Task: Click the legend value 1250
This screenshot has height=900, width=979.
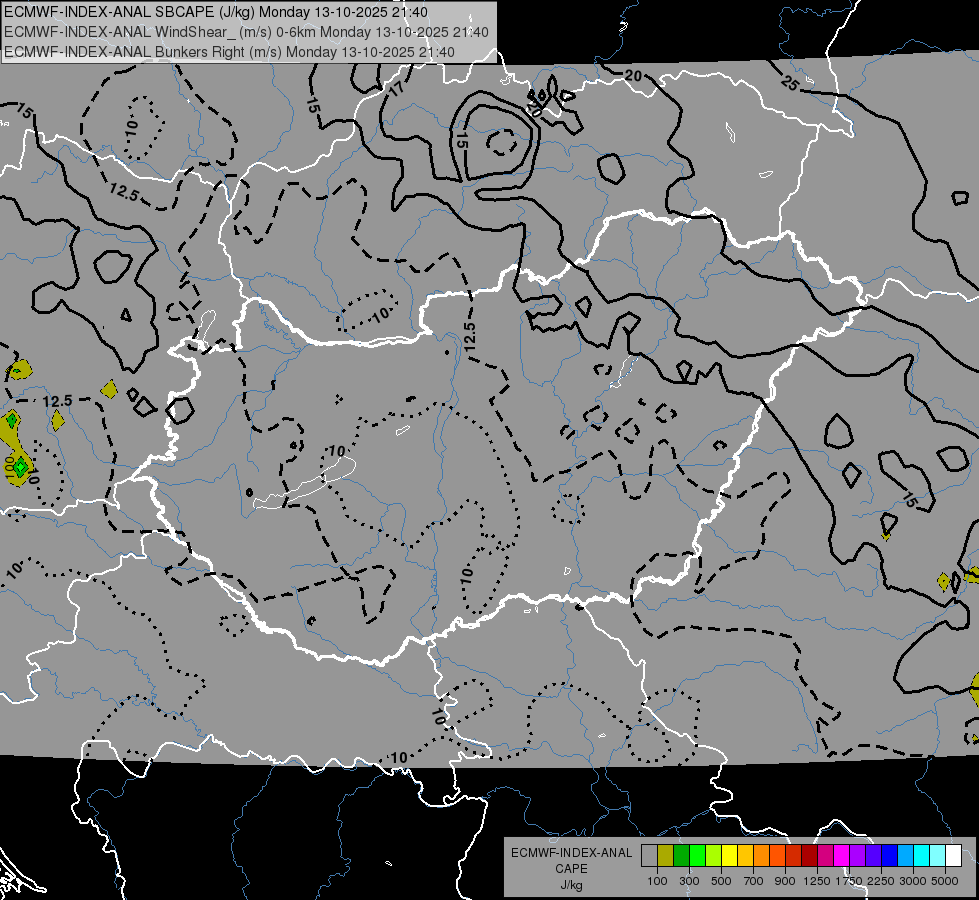Action: tap(817, 881)
